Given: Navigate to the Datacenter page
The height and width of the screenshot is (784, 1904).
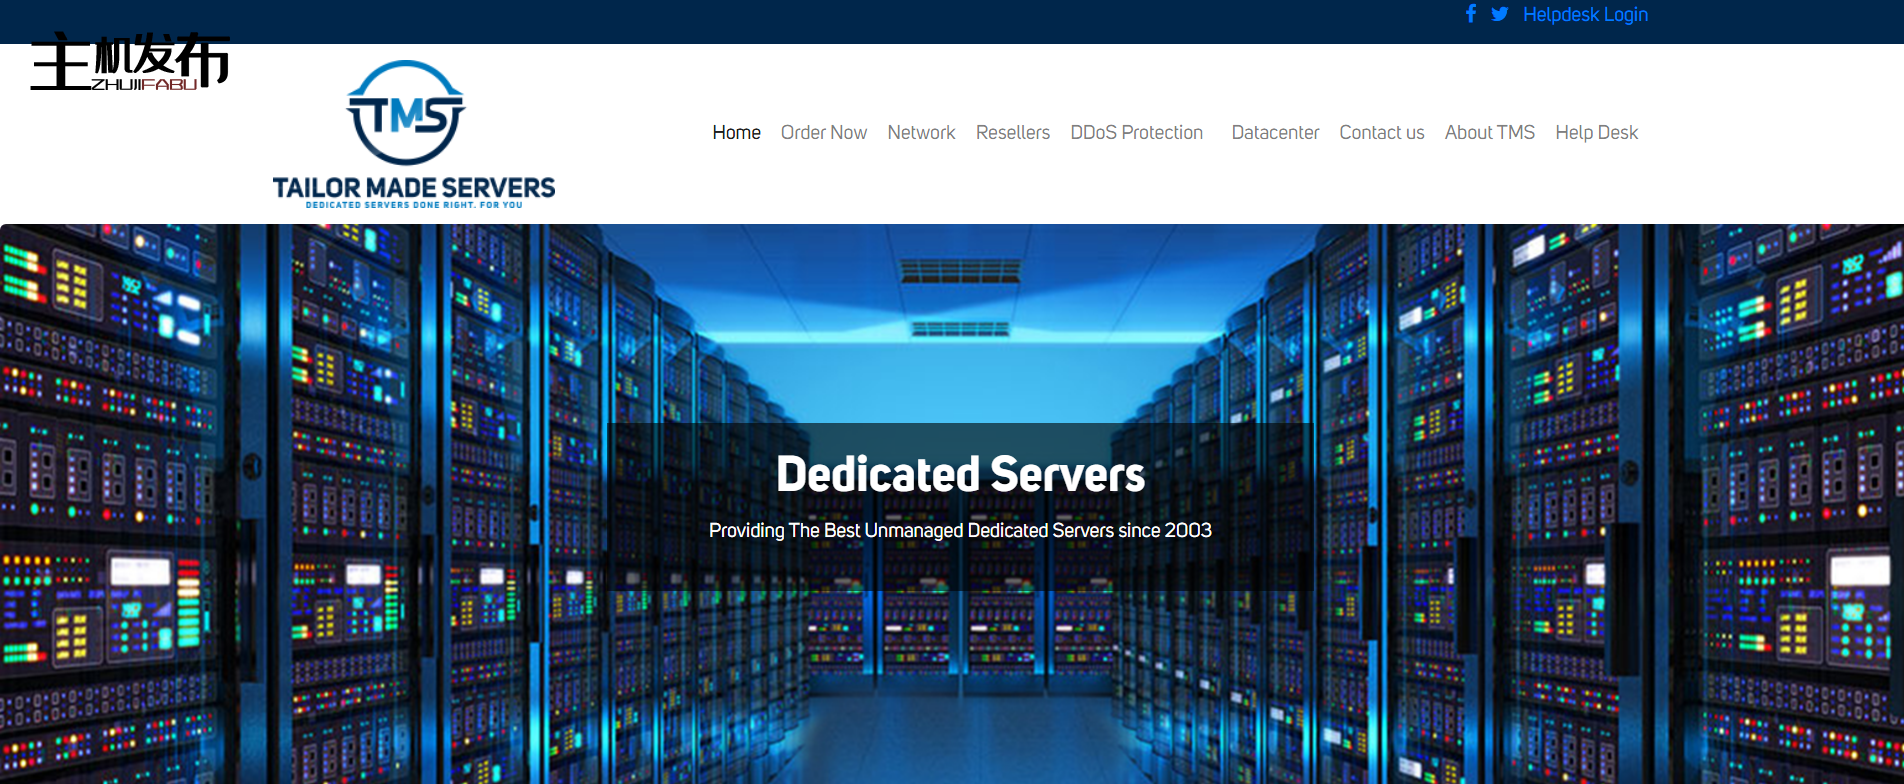Looking at the screenshot, I should 1275,132.
